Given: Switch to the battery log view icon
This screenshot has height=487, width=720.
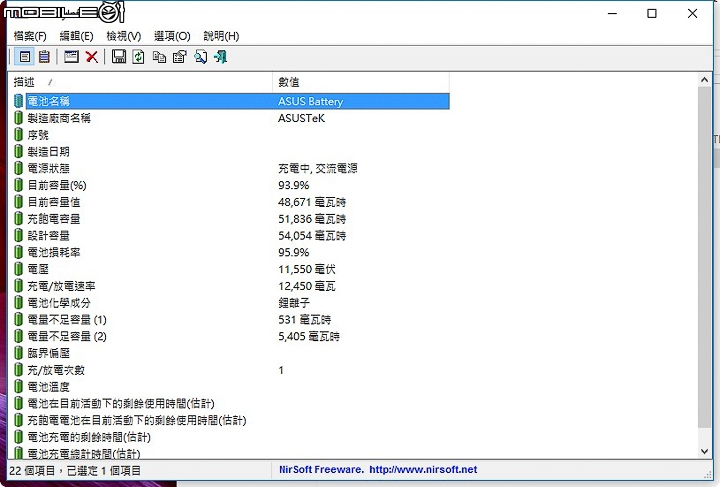Looking at the screenshot, I should coord(44,57).
